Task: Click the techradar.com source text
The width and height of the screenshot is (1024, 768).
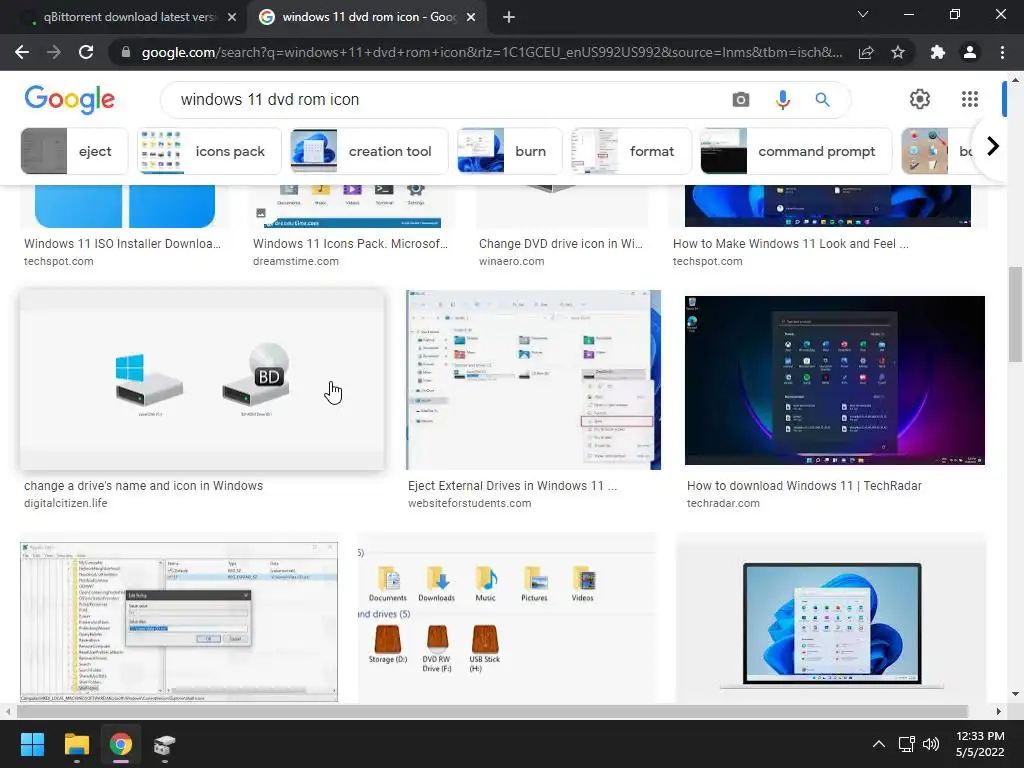Action: (x=724, y=504)
